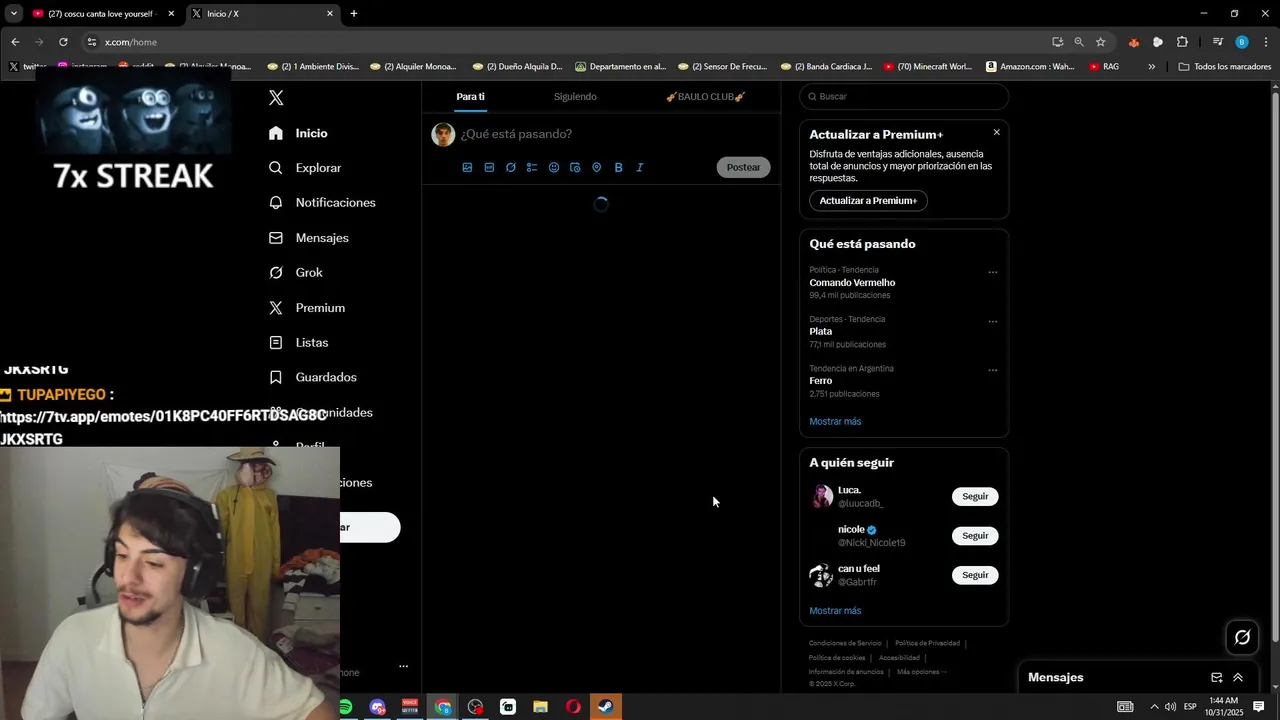Viewport: 1280px width, 720px height.
Task: Click Mostrar más under trends
Action: (835, 422)
